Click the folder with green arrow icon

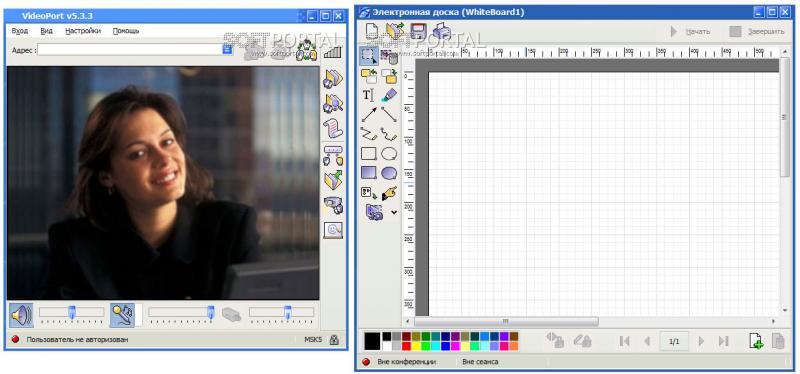tap(333, 180)
